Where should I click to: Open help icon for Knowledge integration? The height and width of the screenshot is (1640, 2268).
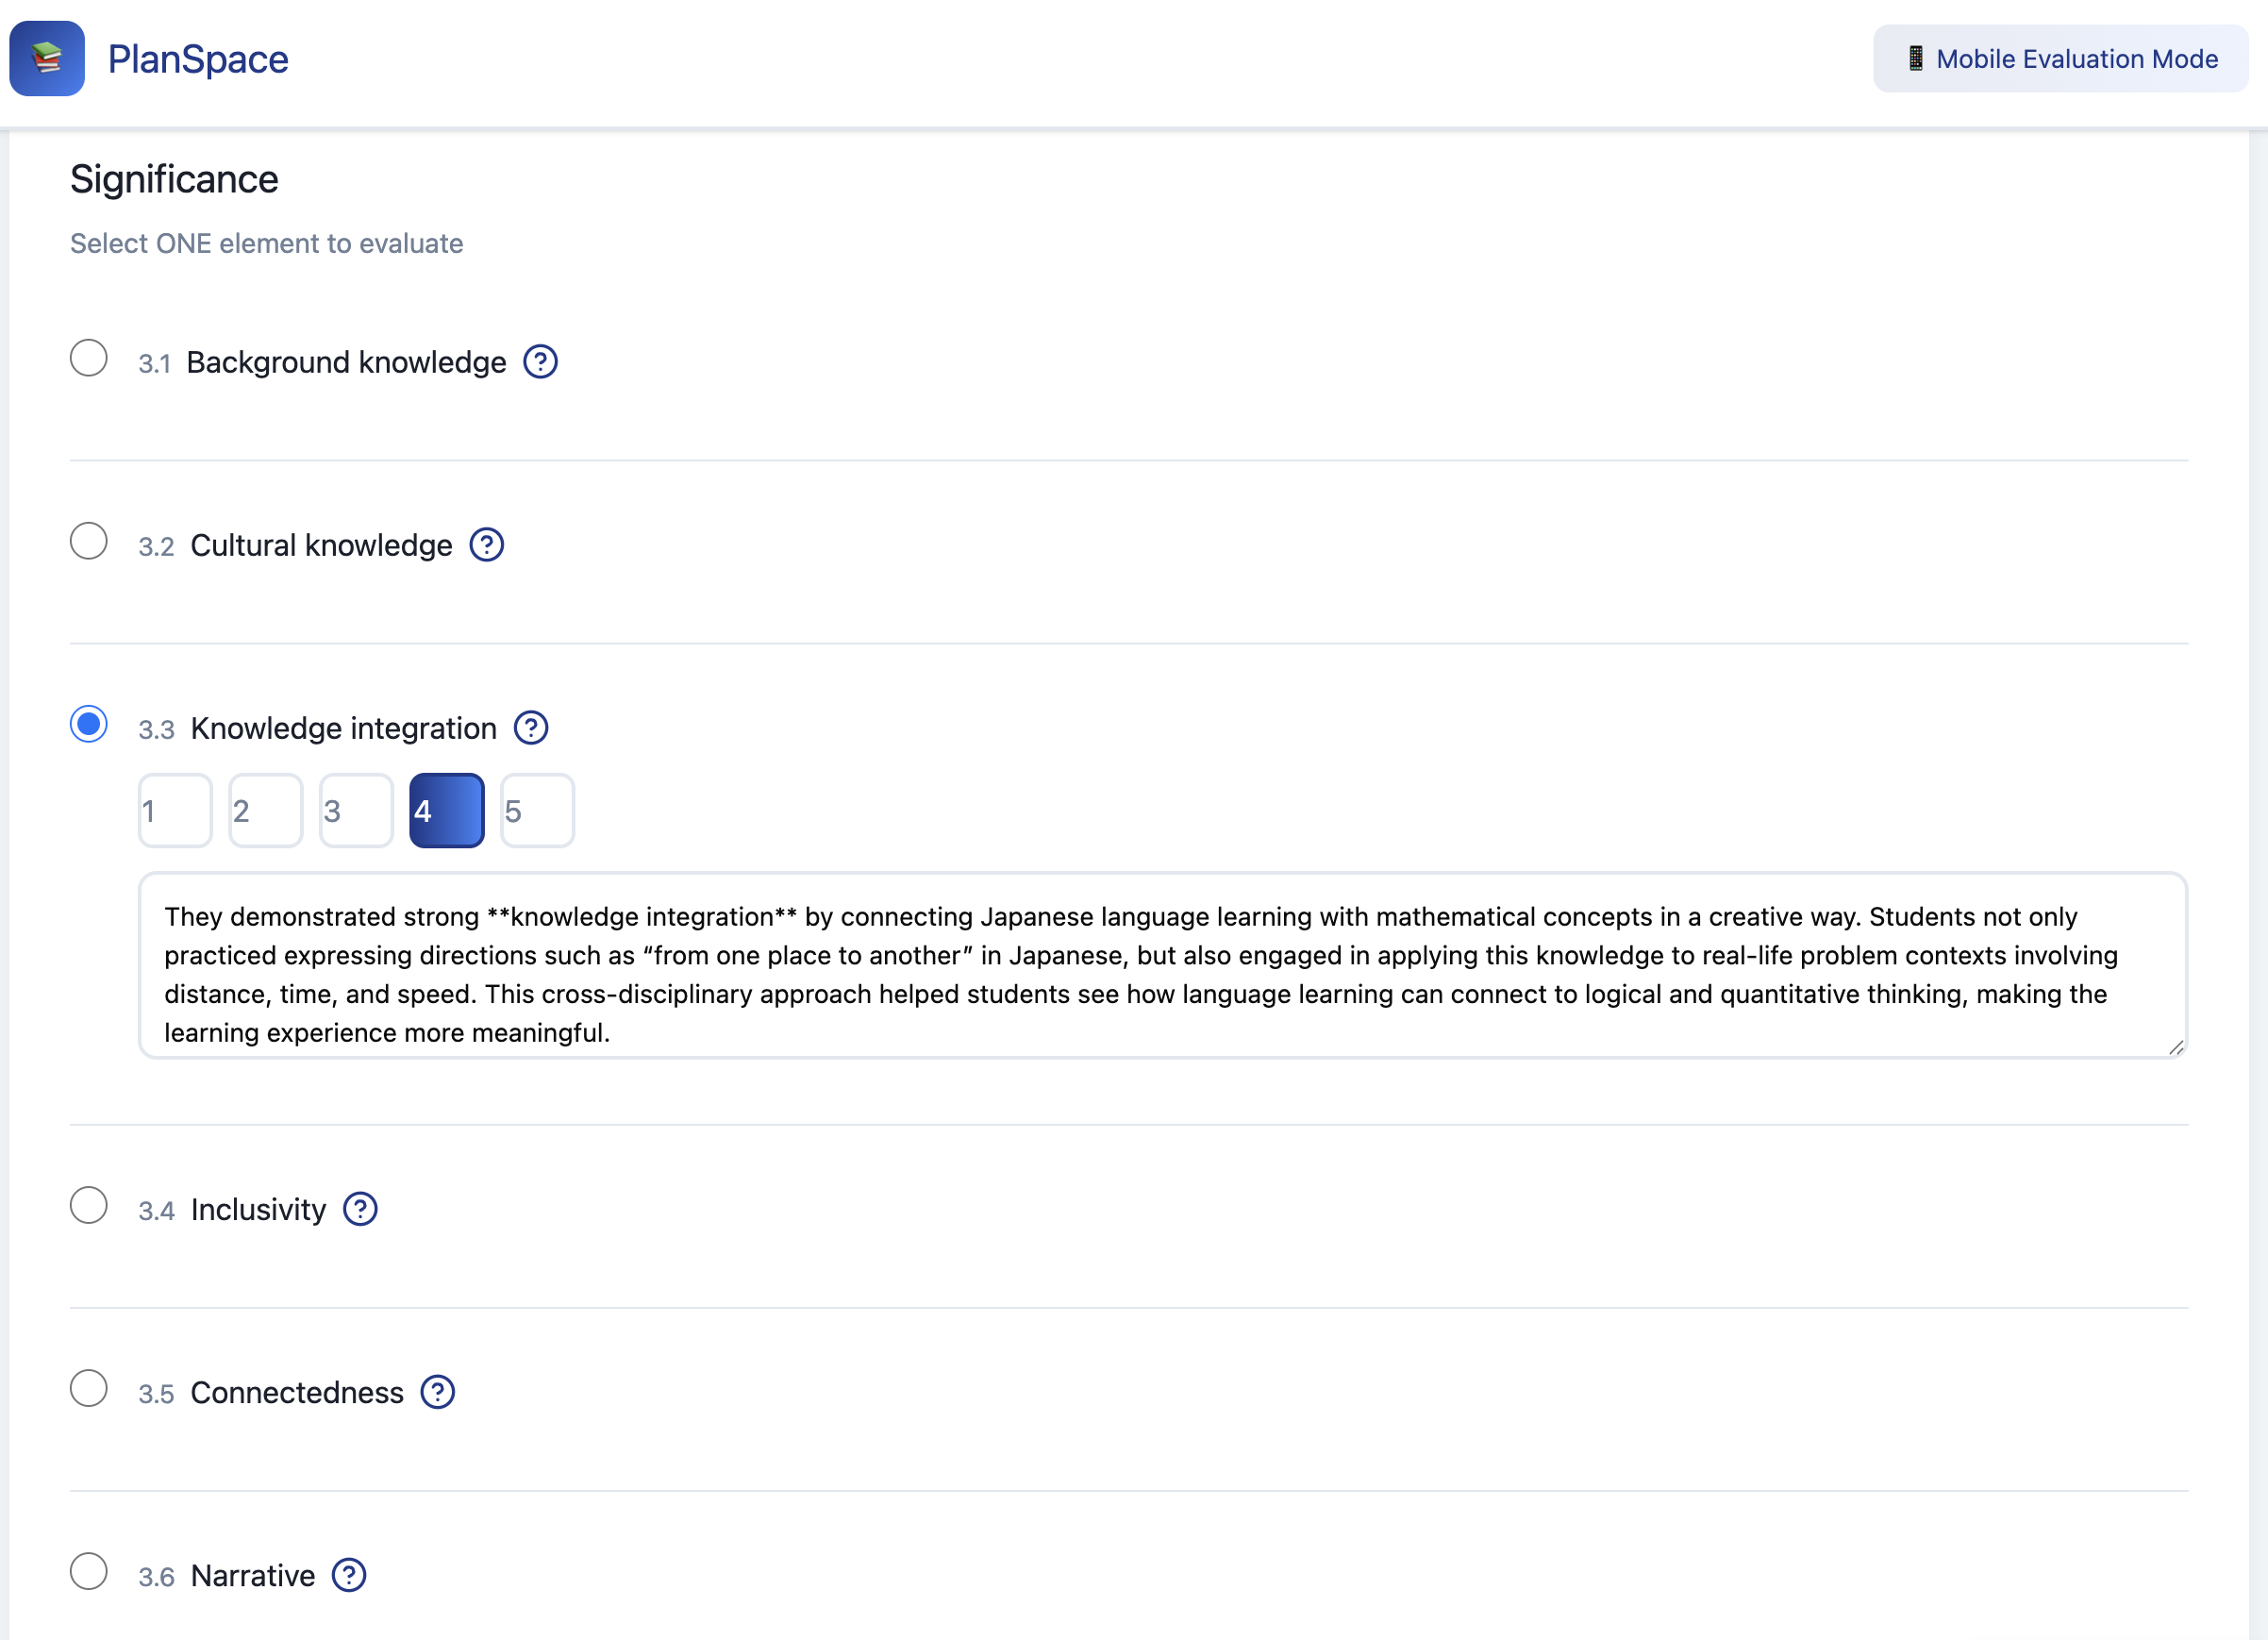530,728
